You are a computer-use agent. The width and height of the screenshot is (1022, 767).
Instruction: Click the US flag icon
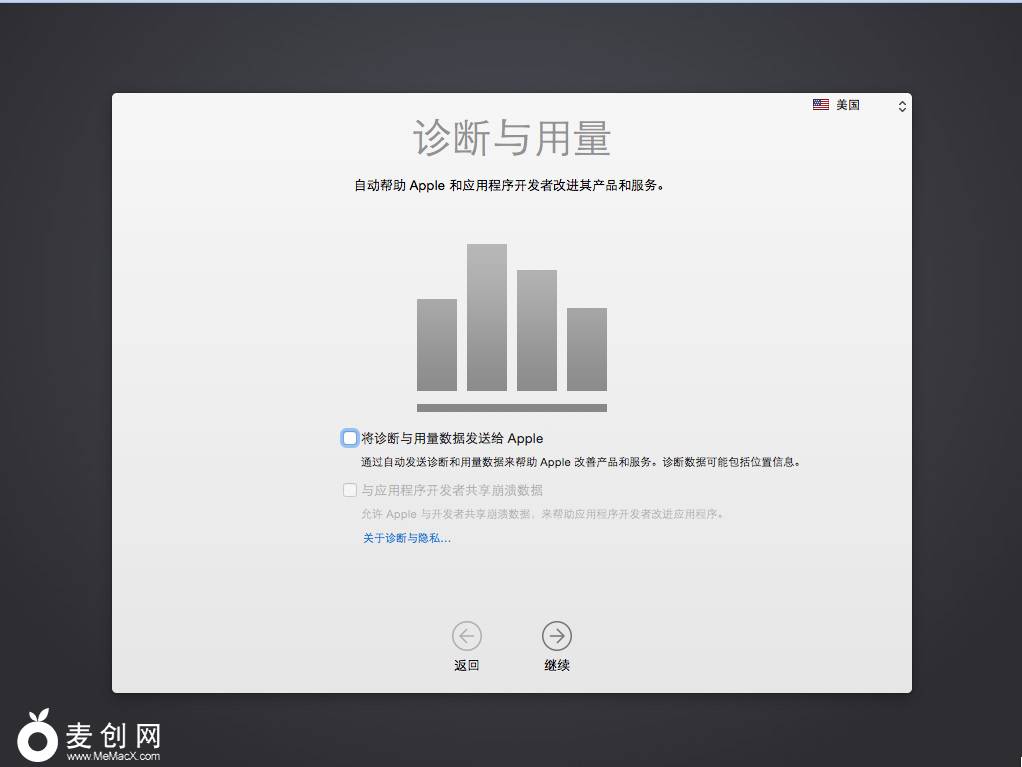point(821,105)
